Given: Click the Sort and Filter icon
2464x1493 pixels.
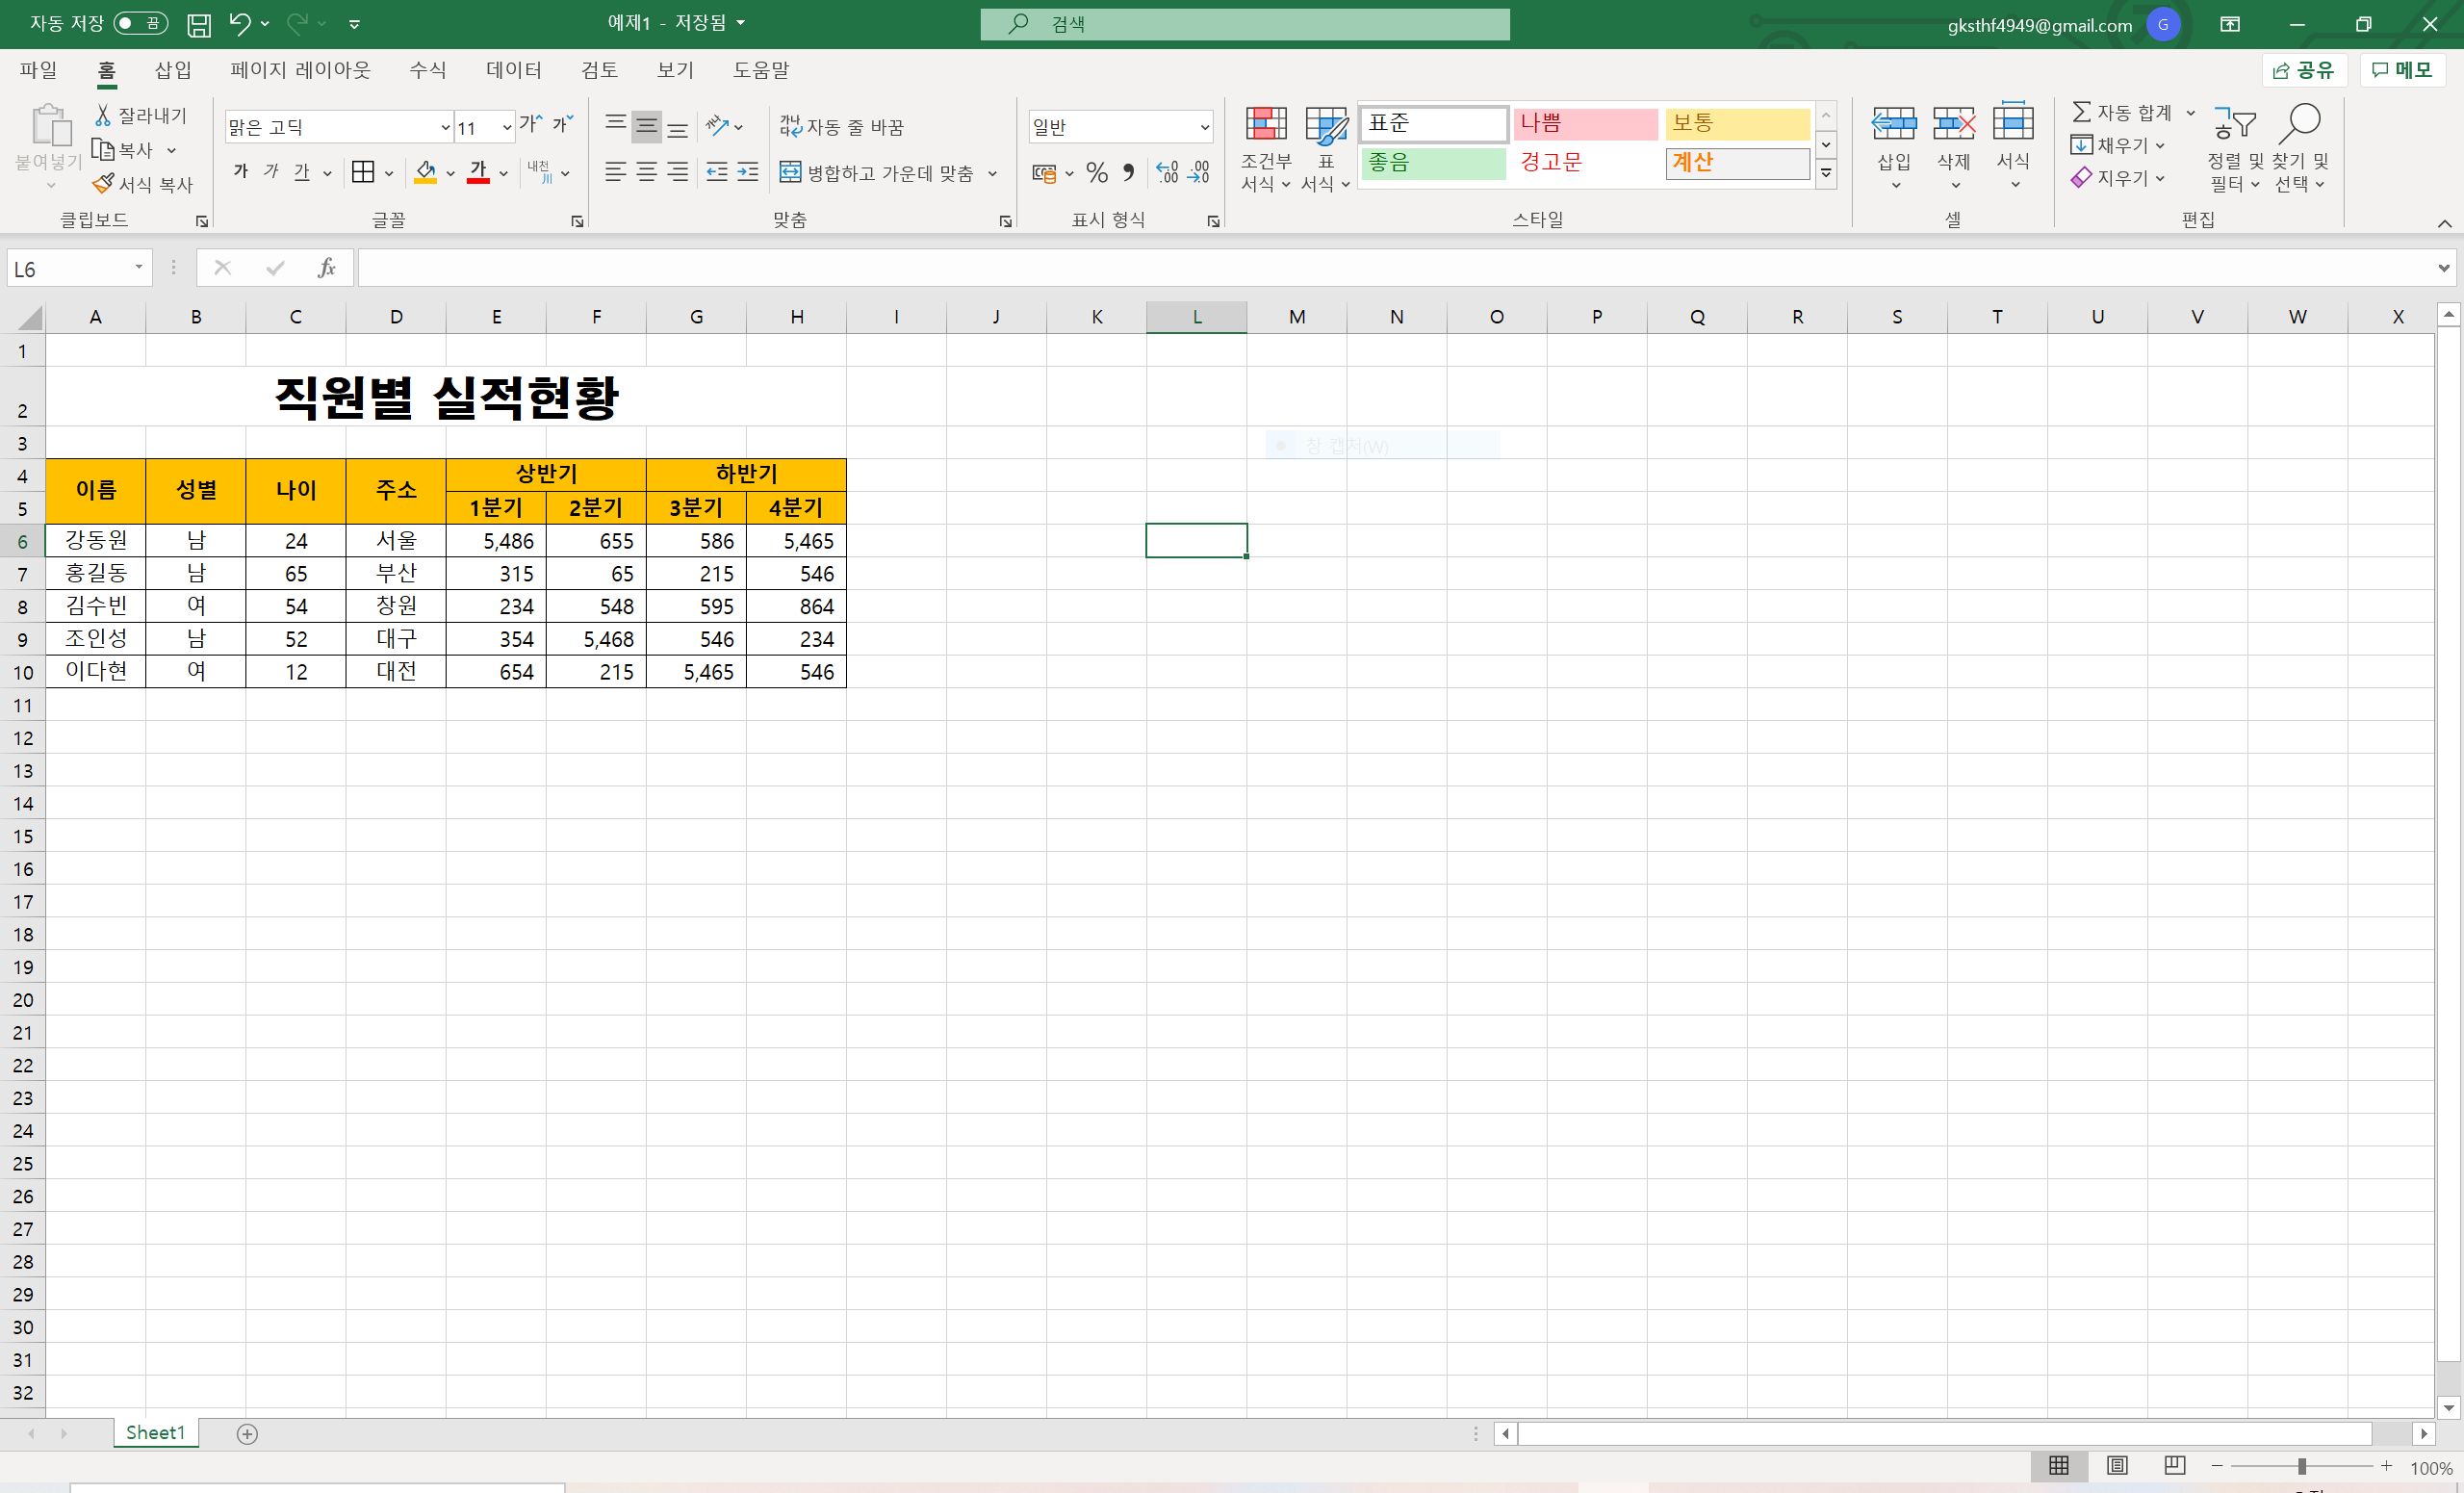Looking at the screenshot, I should pos(2235,125).
